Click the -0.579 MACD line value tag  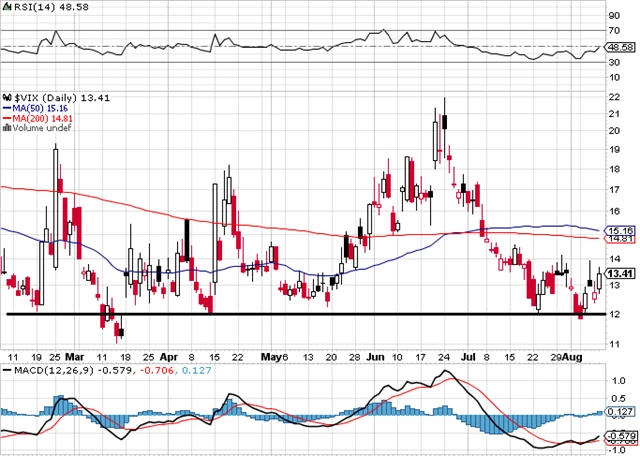click(621, 435)
